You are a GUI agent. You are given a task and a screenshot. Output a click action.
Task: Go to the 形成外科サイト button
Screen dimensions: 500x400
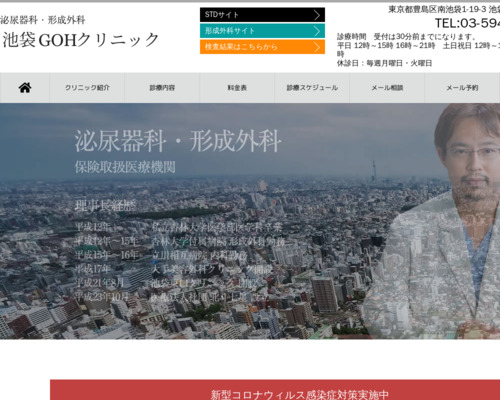coord(262,31)
